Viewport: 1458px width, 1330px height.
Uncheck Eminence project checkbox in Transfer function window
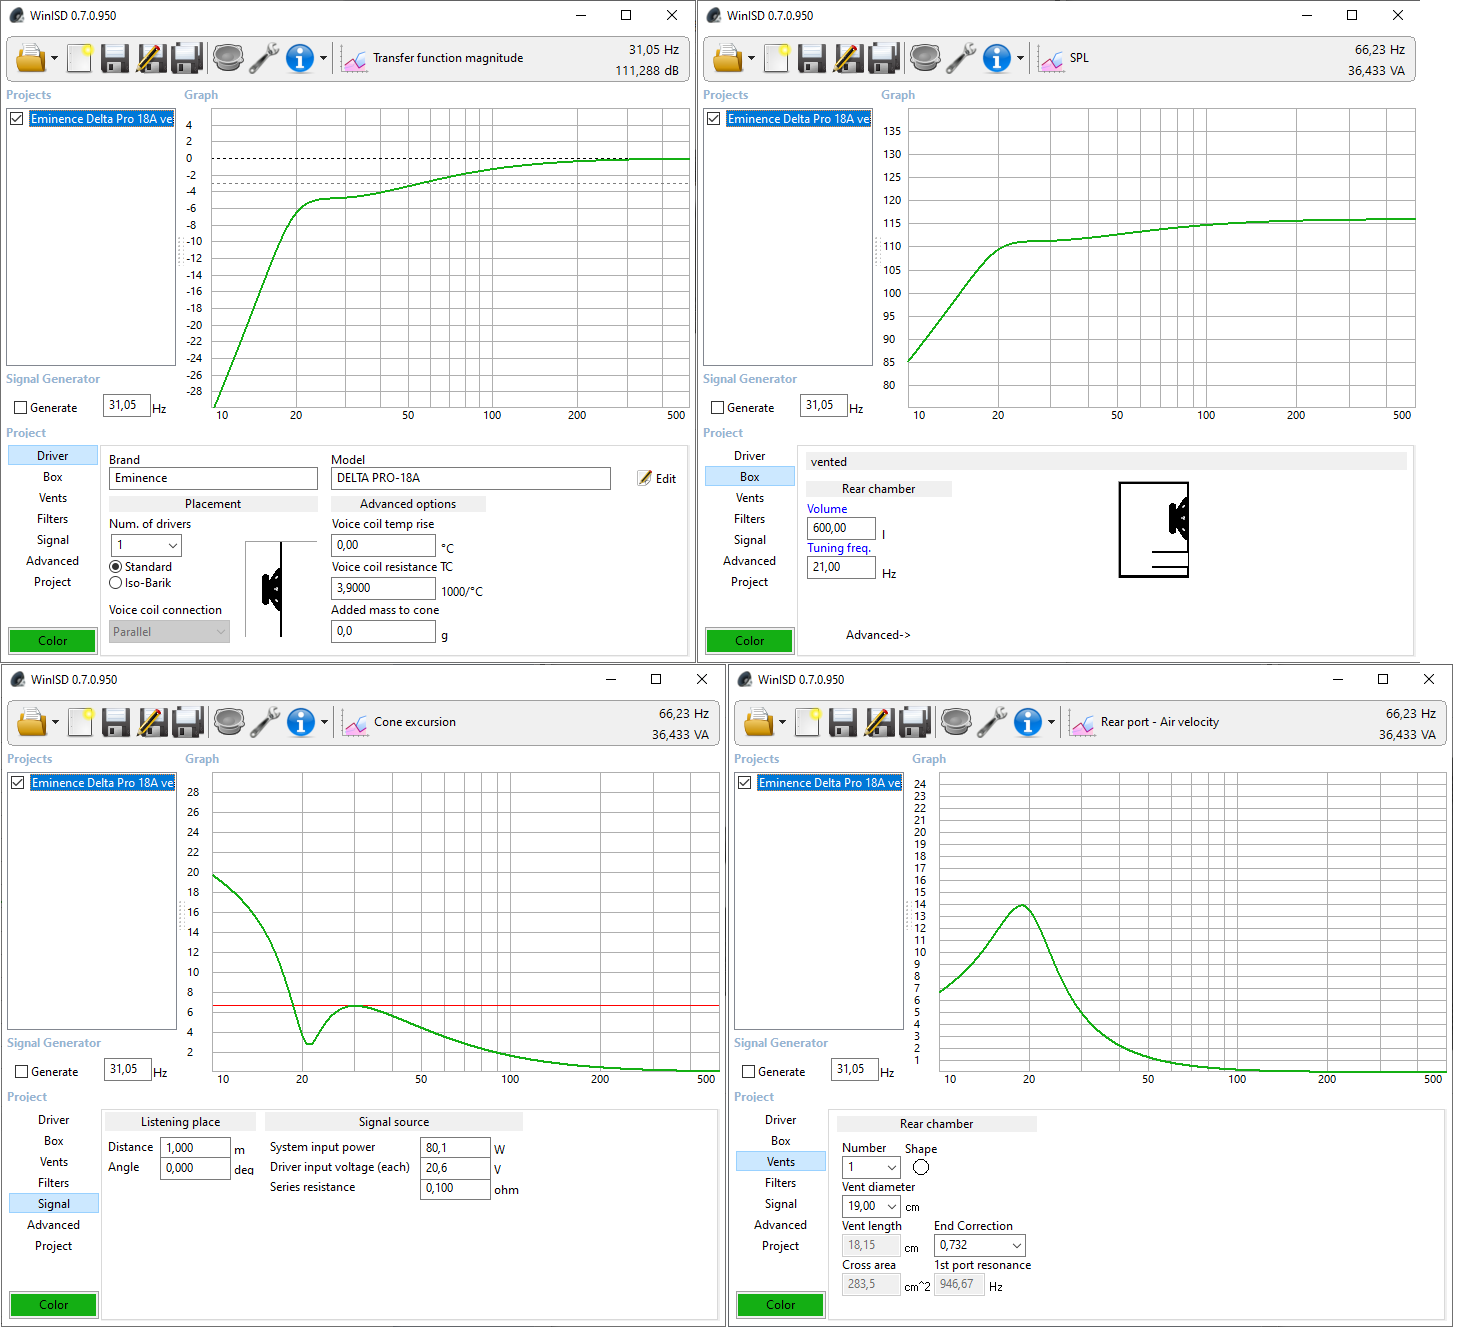tap(17, 118)
